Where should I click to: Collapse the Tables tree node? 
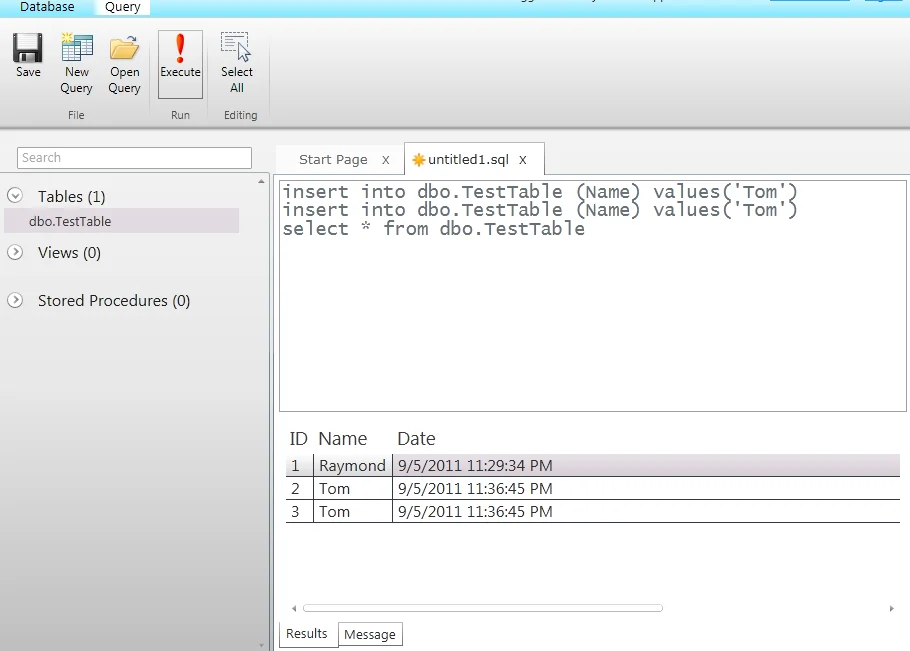coord(15,196)
